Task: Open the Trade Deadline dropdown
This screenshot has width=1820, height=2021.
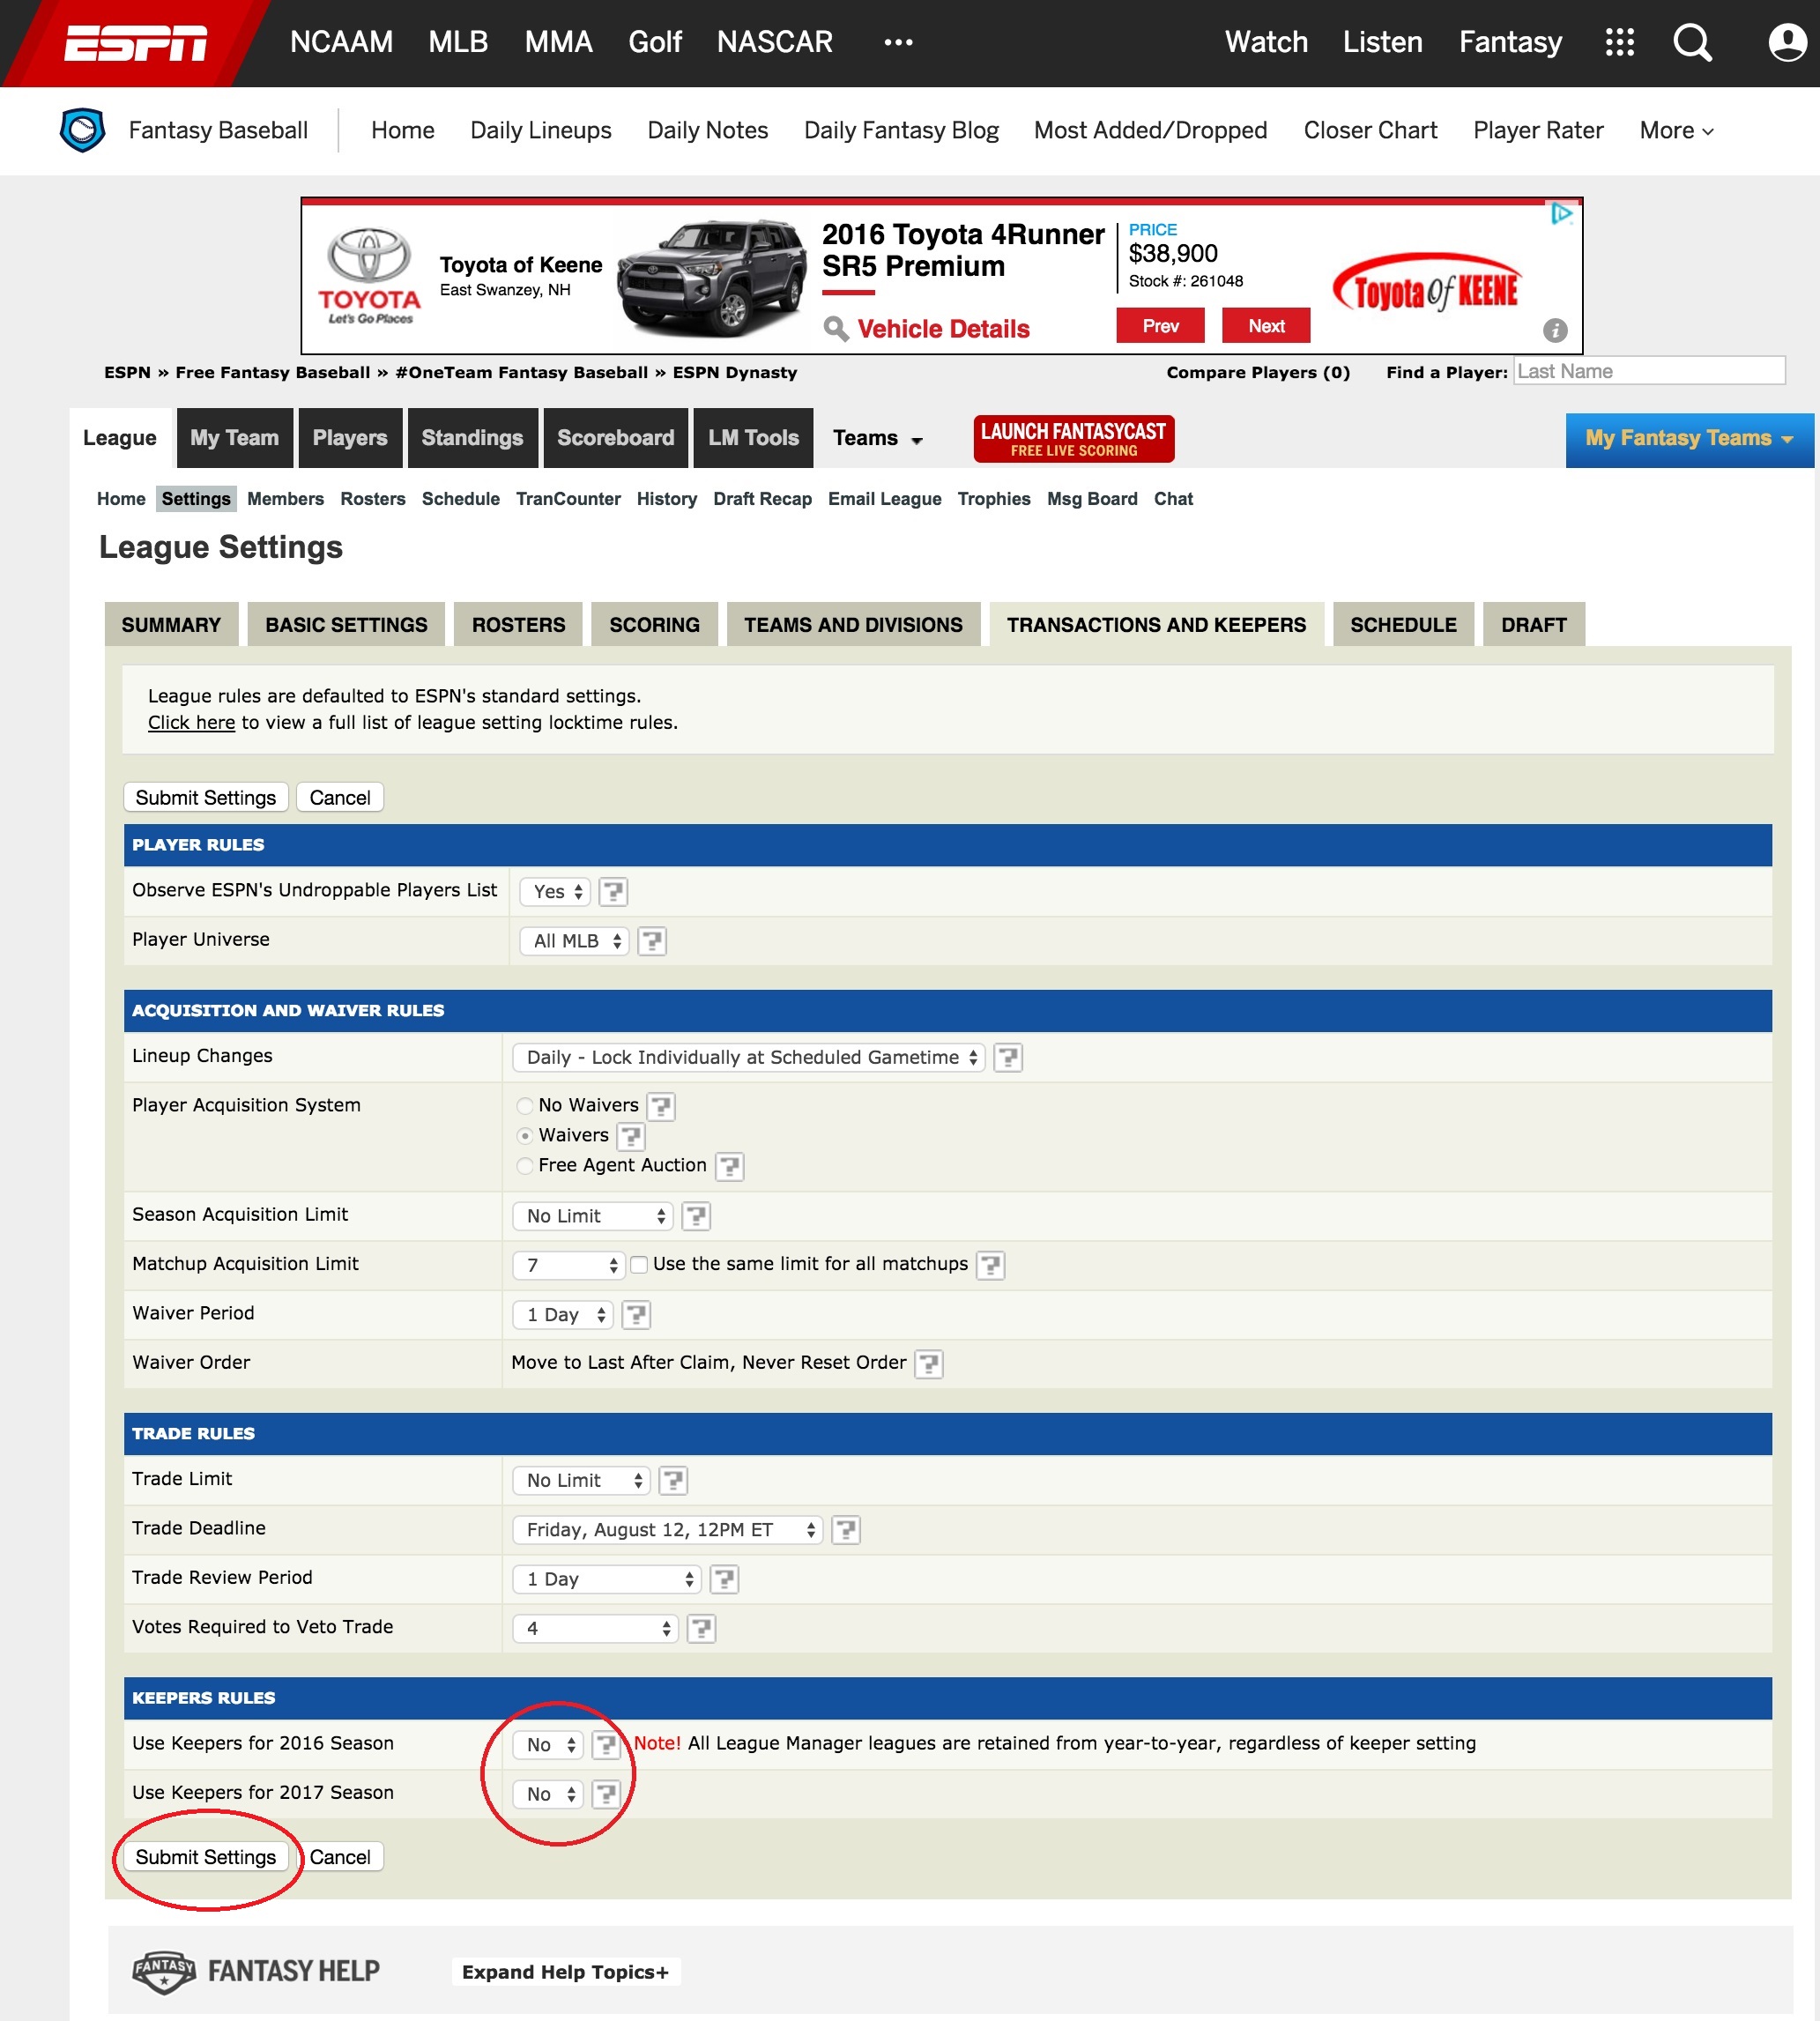Action: click(668, 1529)
